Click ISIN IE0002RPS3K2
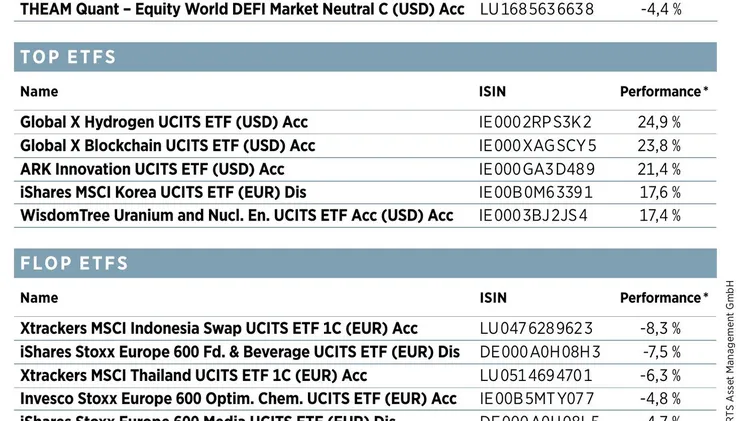The width and height of the screenshot is (750, 421). click(535, 122)
